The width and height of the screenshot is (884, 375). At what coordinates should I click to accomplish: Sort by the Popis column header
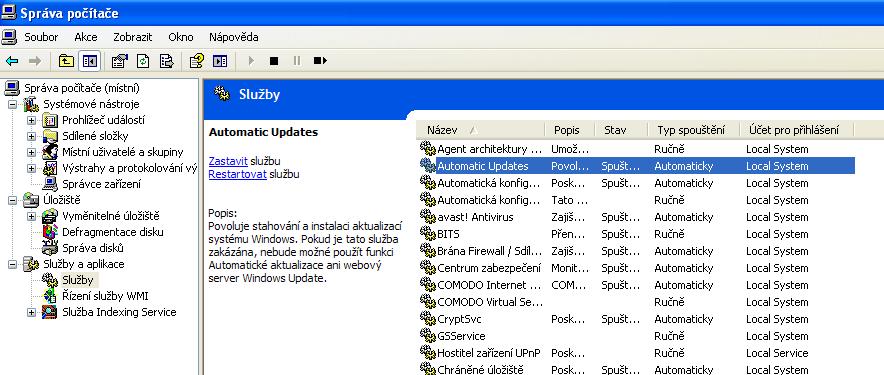569,130
